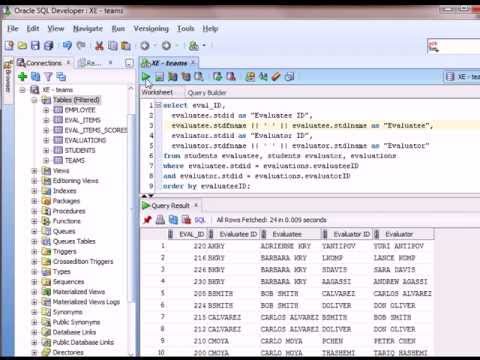This screenshot has height=360, width=480.
Task: Run the statement with green play icon
Action: coord(146,77)
